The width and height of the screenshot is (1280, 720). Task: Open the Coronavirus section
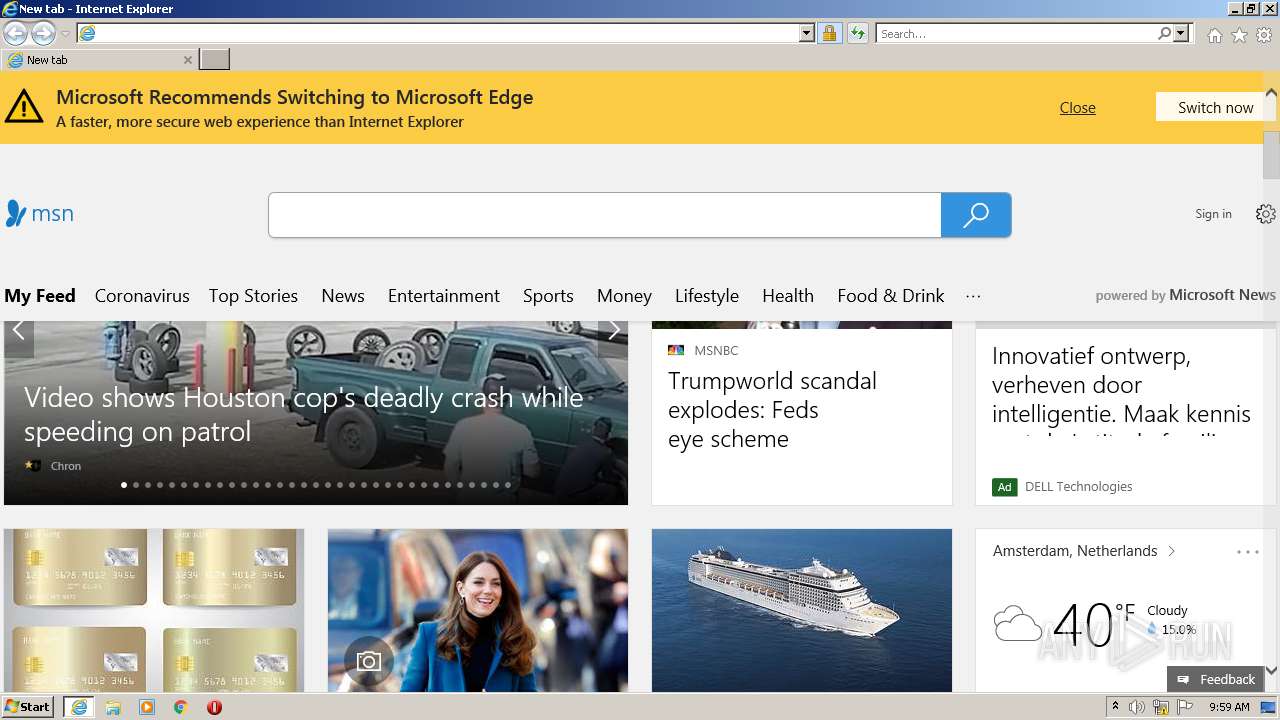click(x=142, y=296)
